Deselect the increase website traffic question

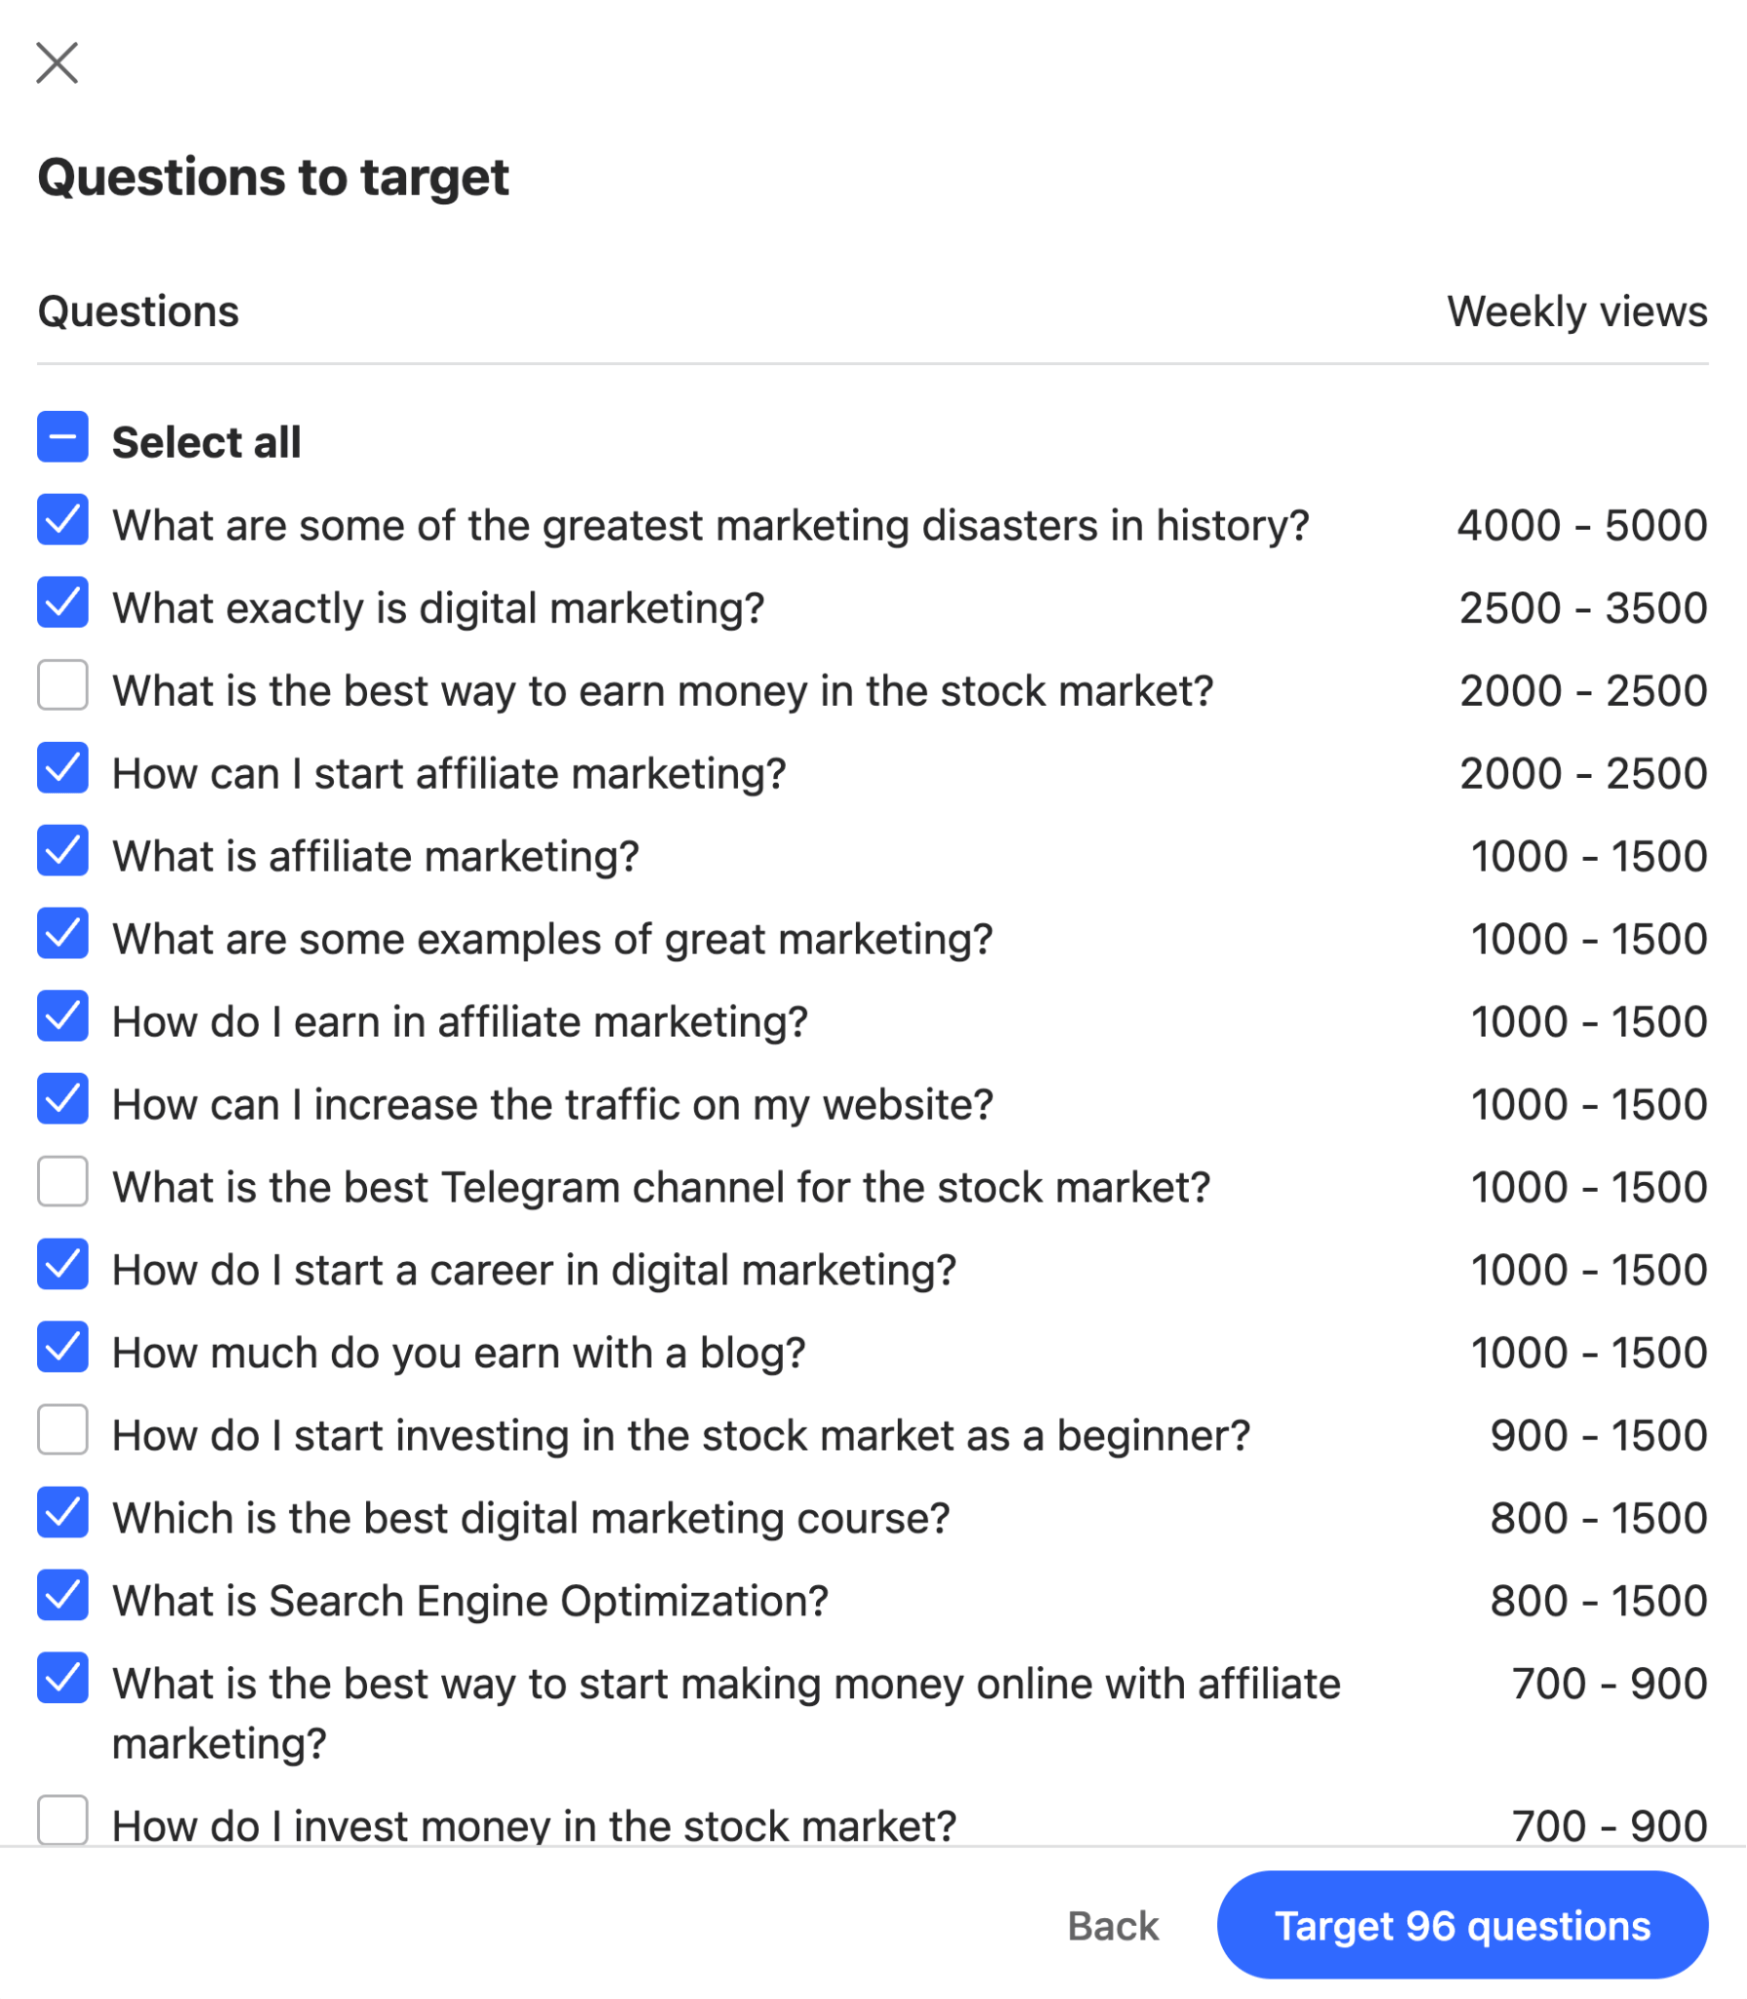pos(62,1103)
